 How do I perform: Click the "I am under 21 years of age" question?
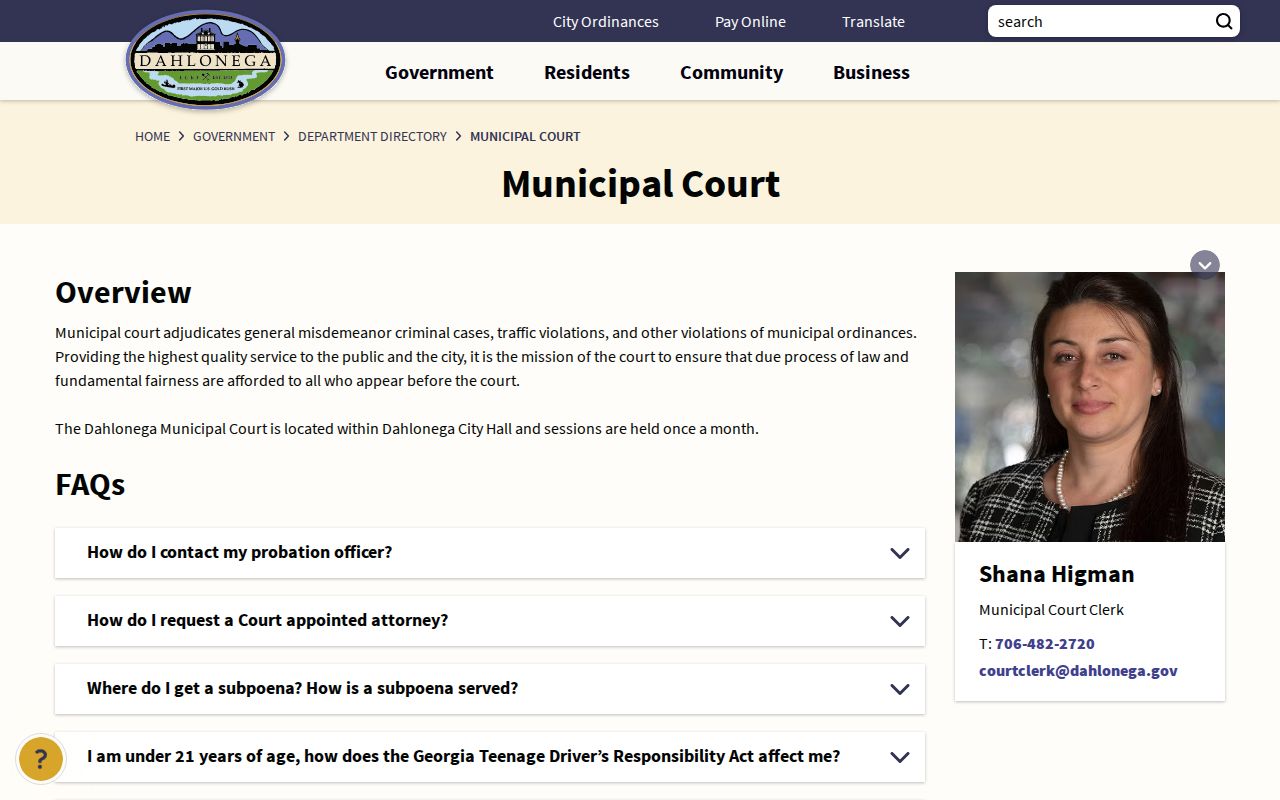tap(463, 756)
